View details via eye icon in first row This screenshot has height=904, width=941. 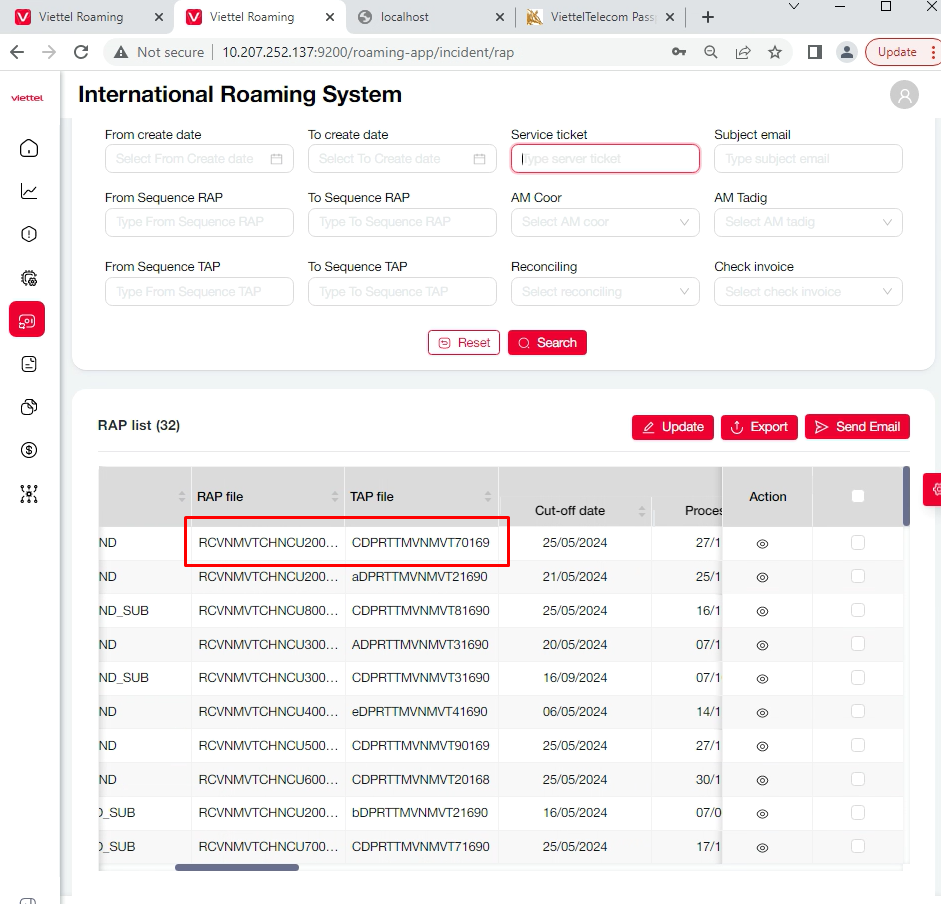click(x=762, y=544)
